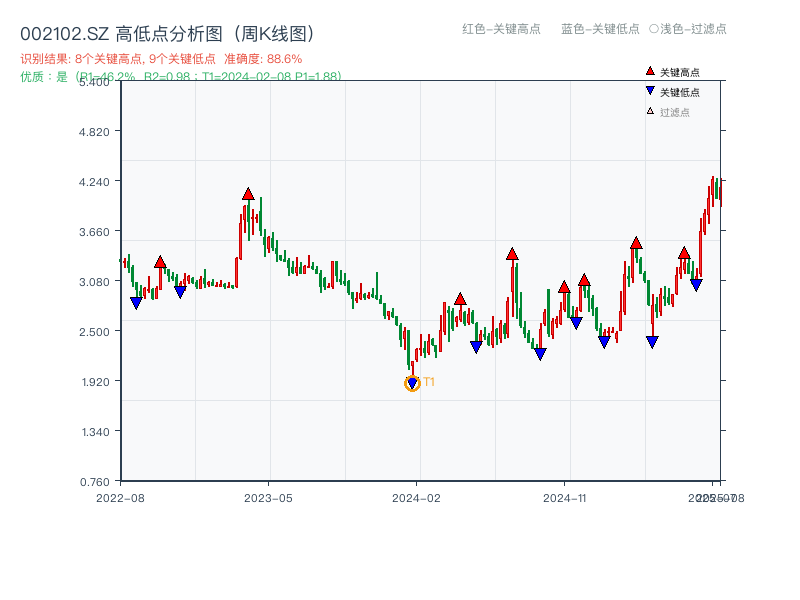Click y-axis label 0.760
800x600 pixels.
tap(95, 482)
